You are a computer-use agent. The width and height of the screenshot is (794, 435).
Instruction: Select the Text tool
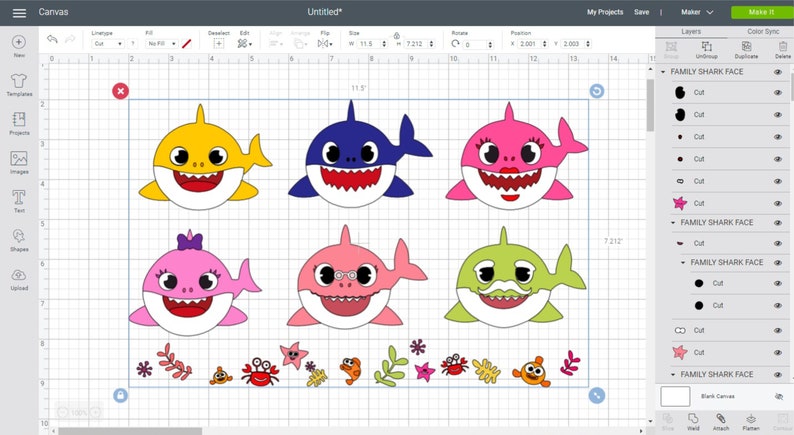click(x=19, y=201)
